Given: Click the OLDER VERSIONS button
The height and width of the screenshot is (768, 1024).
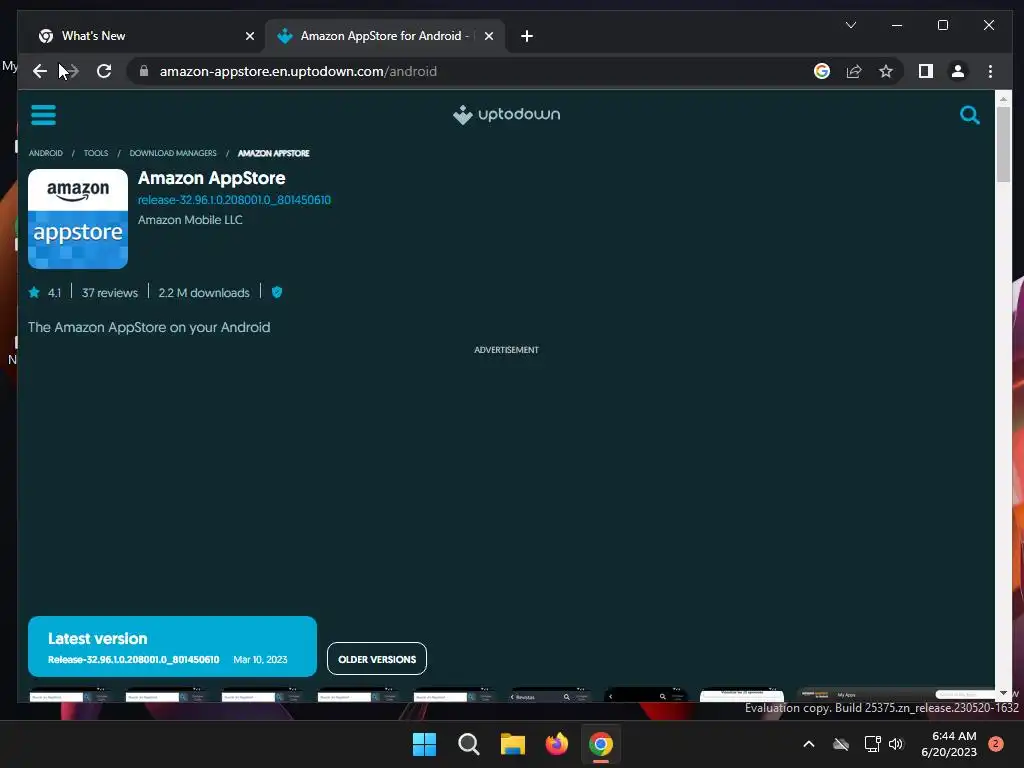Looking at the screenshot, I should click(377, 659).
